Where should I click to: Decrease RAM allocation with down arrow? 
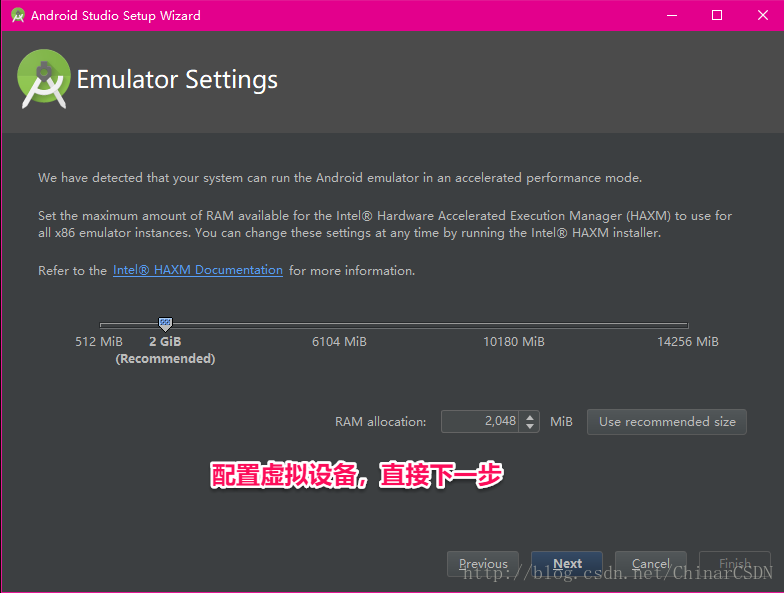(530, 426)
